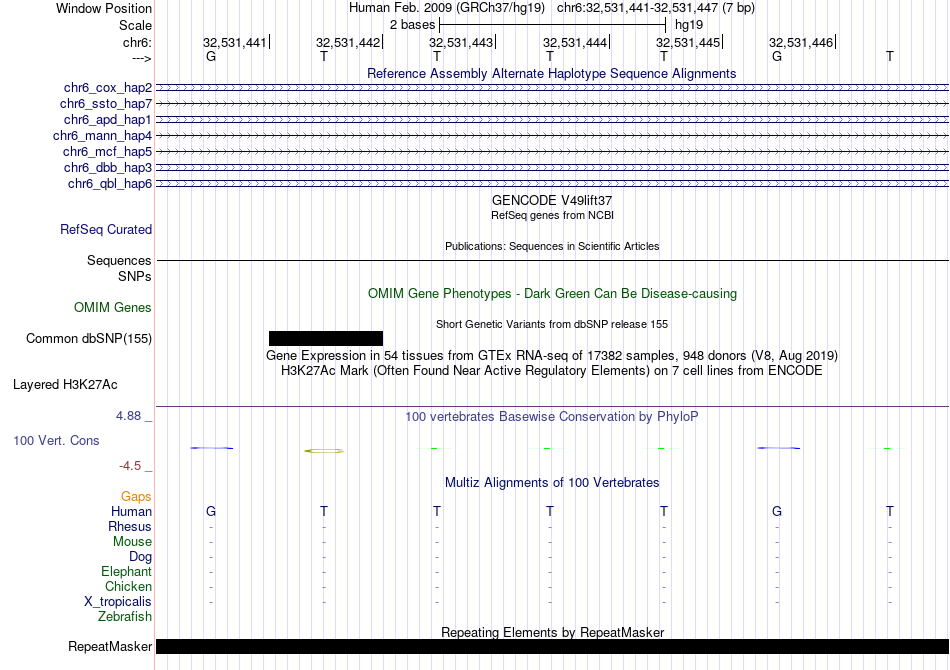The image size is (950, 670).
Task: Click the Chicken alignment row label
Action: [x=128, y=586]
